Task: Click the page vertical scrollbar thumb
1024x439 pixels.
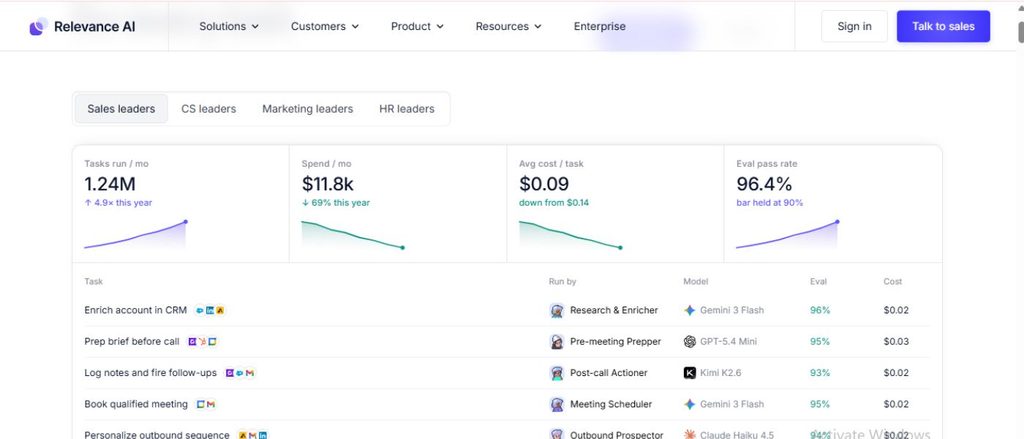Action: point(1021,31)
